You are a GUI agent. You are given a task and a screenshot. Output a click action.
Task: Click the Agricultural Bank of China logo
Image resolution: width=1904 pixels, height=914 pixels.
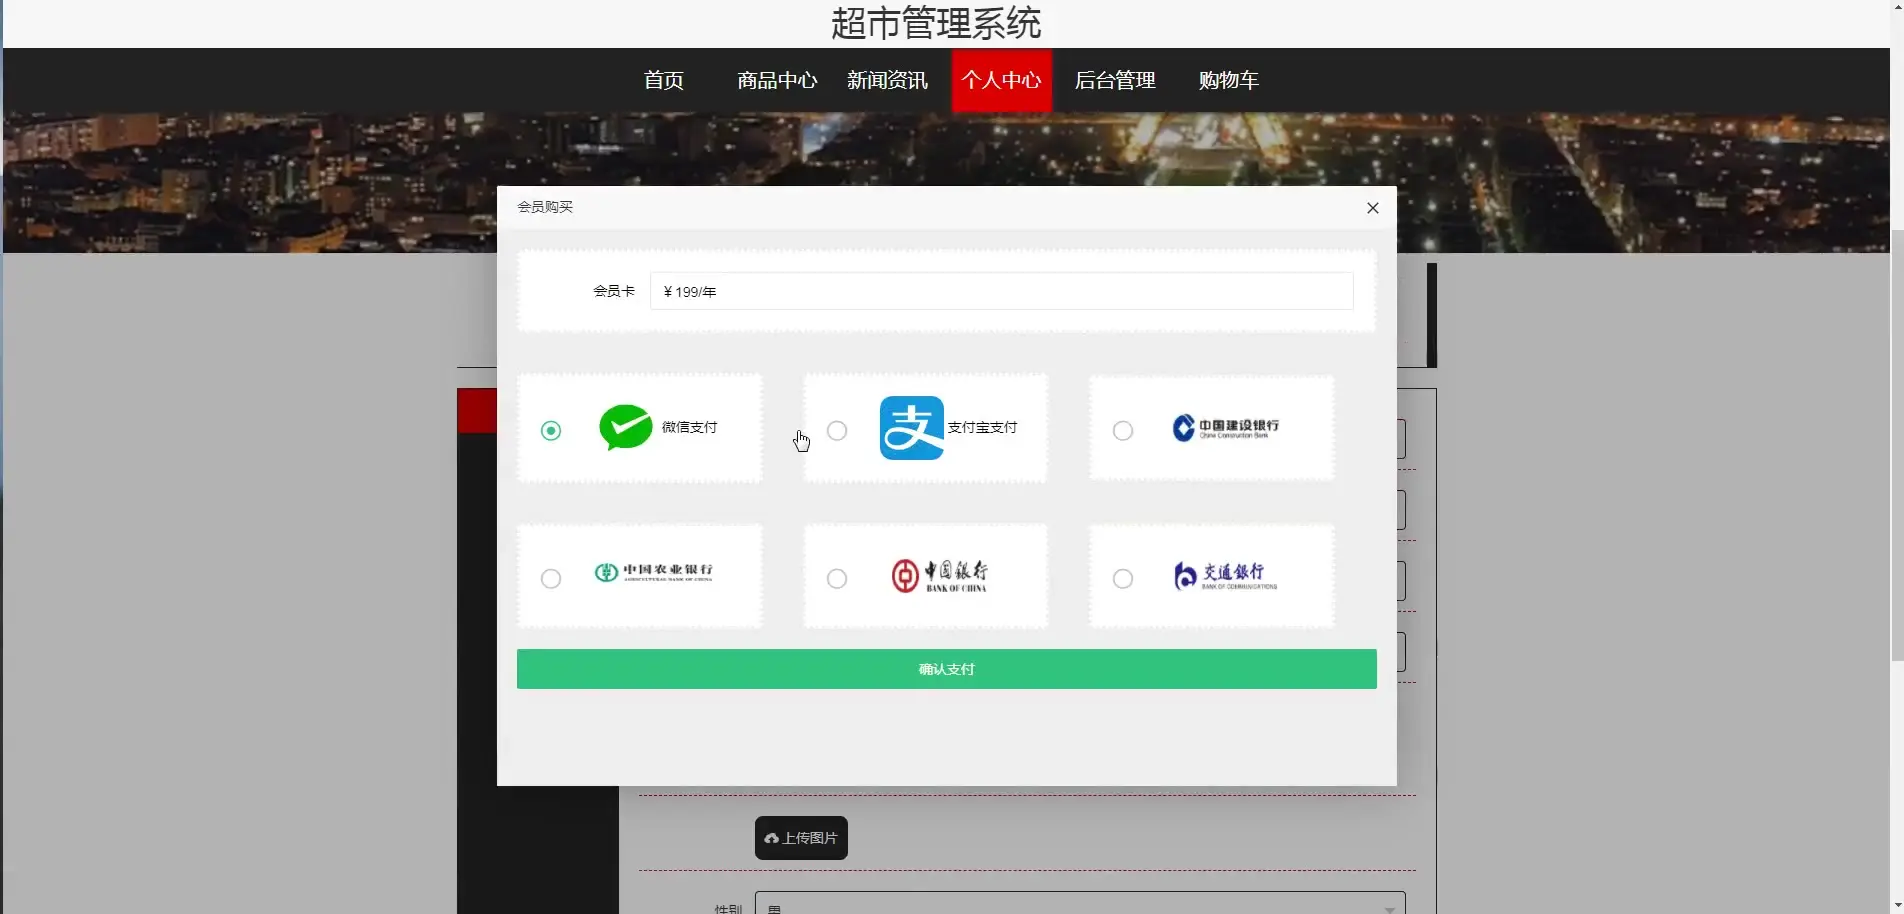click(653, 572)
